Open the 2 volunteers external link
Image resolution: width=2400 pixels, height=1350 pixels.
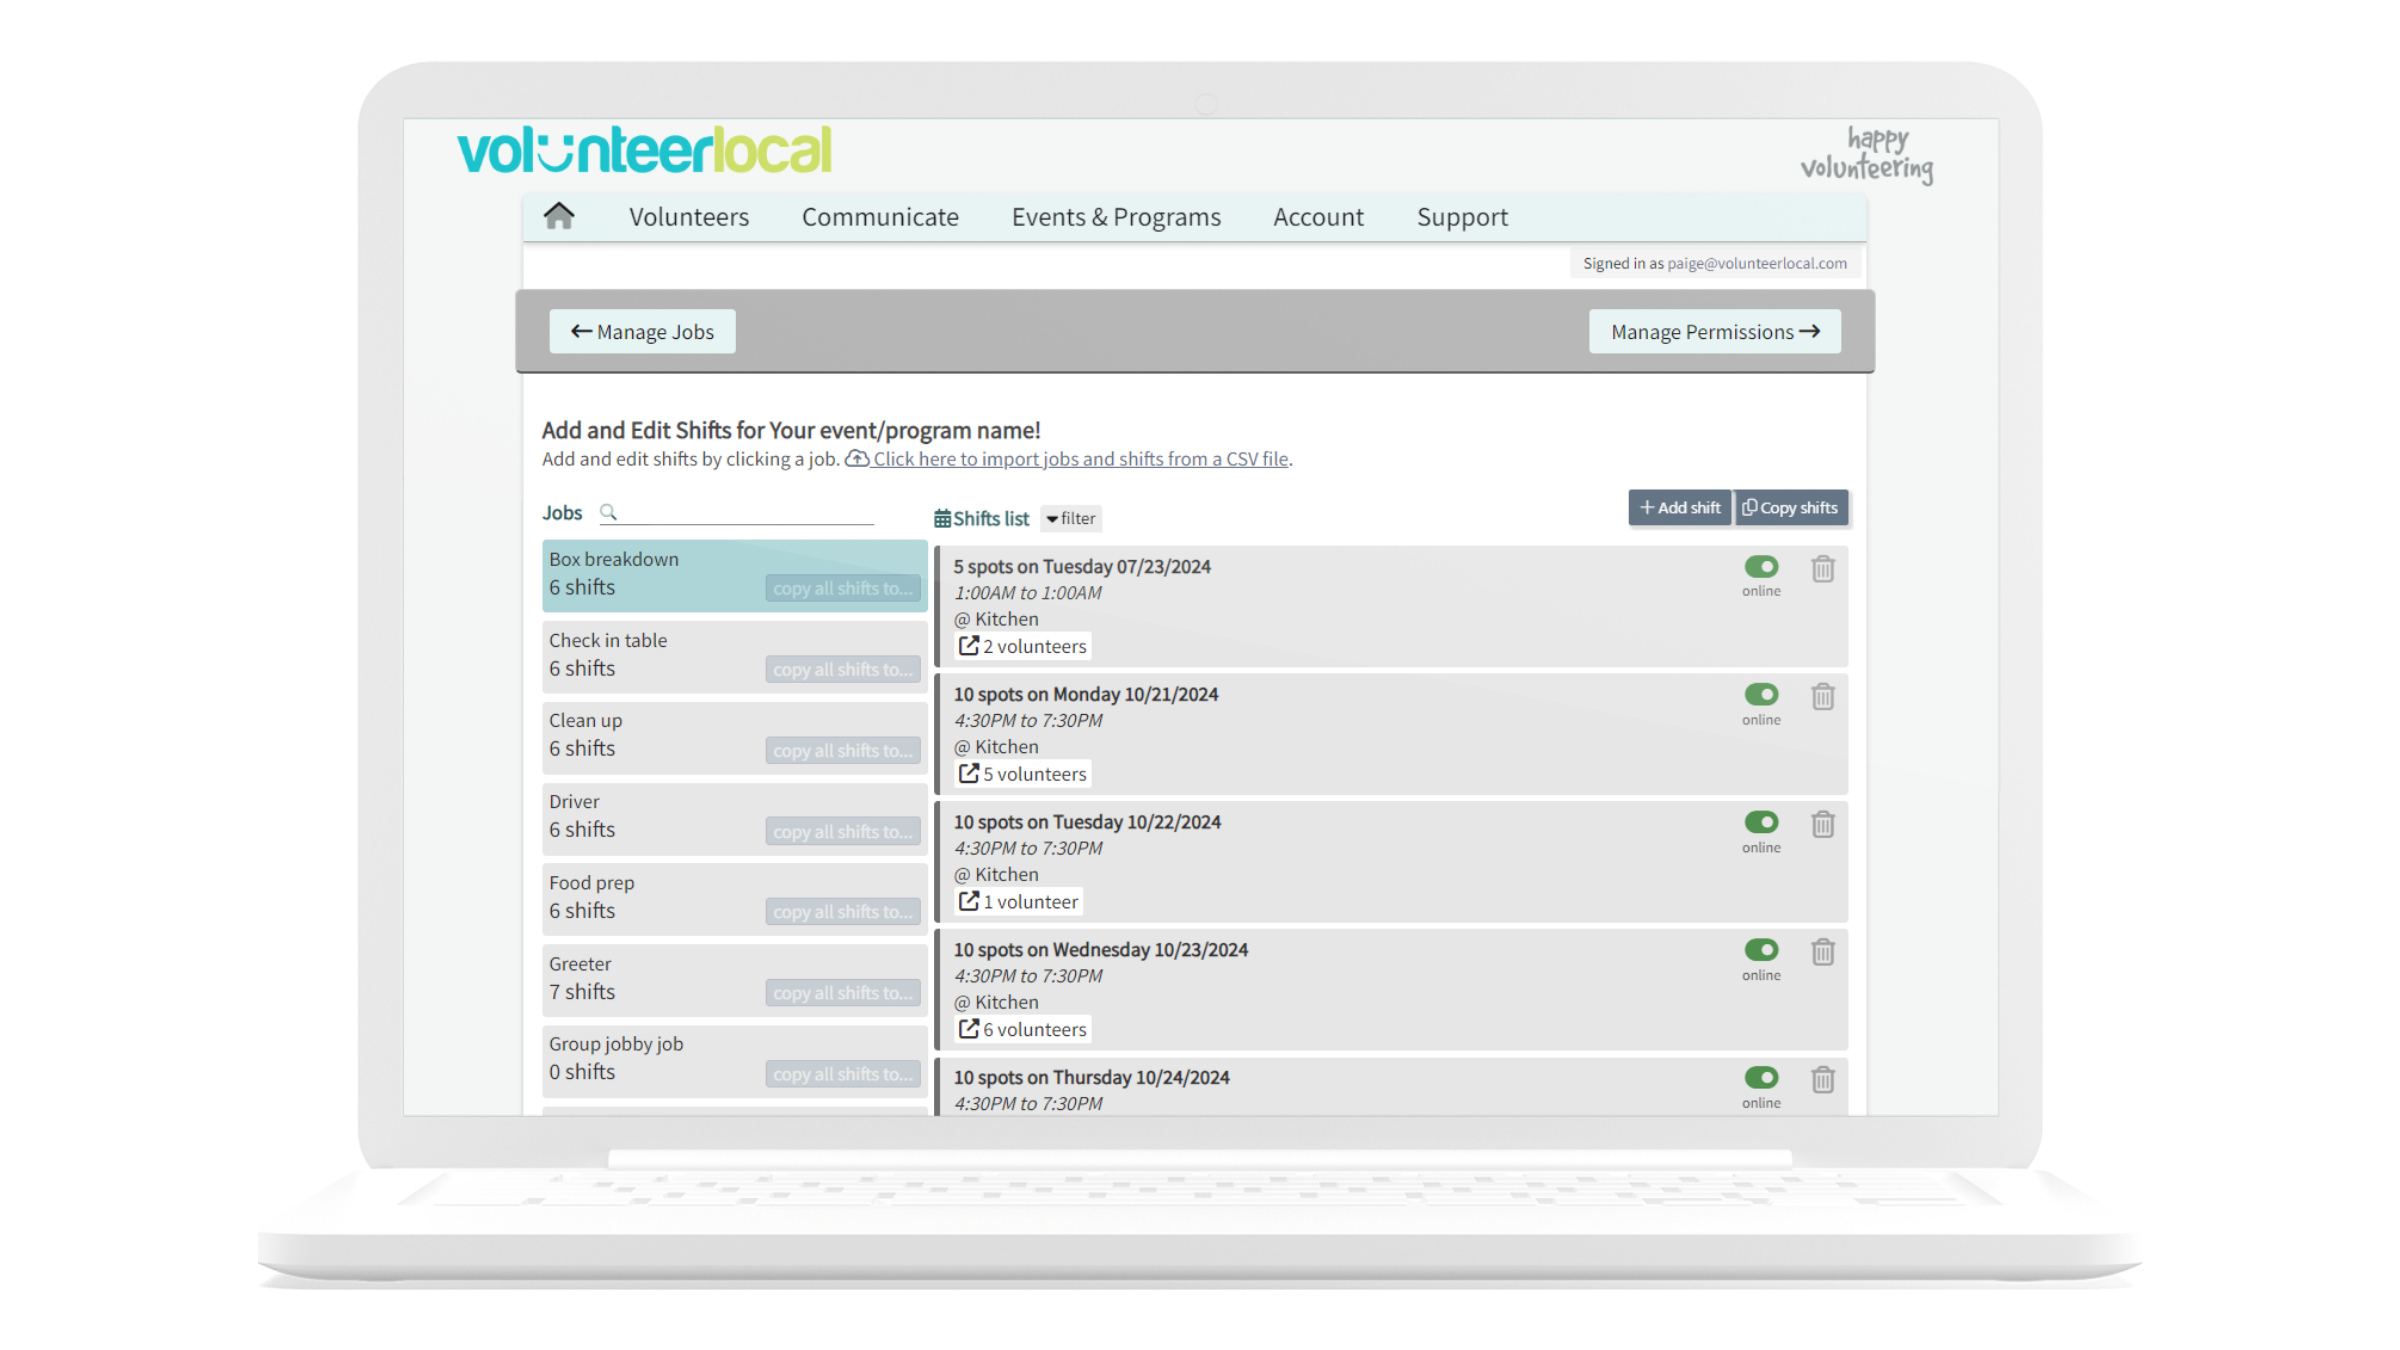[x=1022, y=645]
